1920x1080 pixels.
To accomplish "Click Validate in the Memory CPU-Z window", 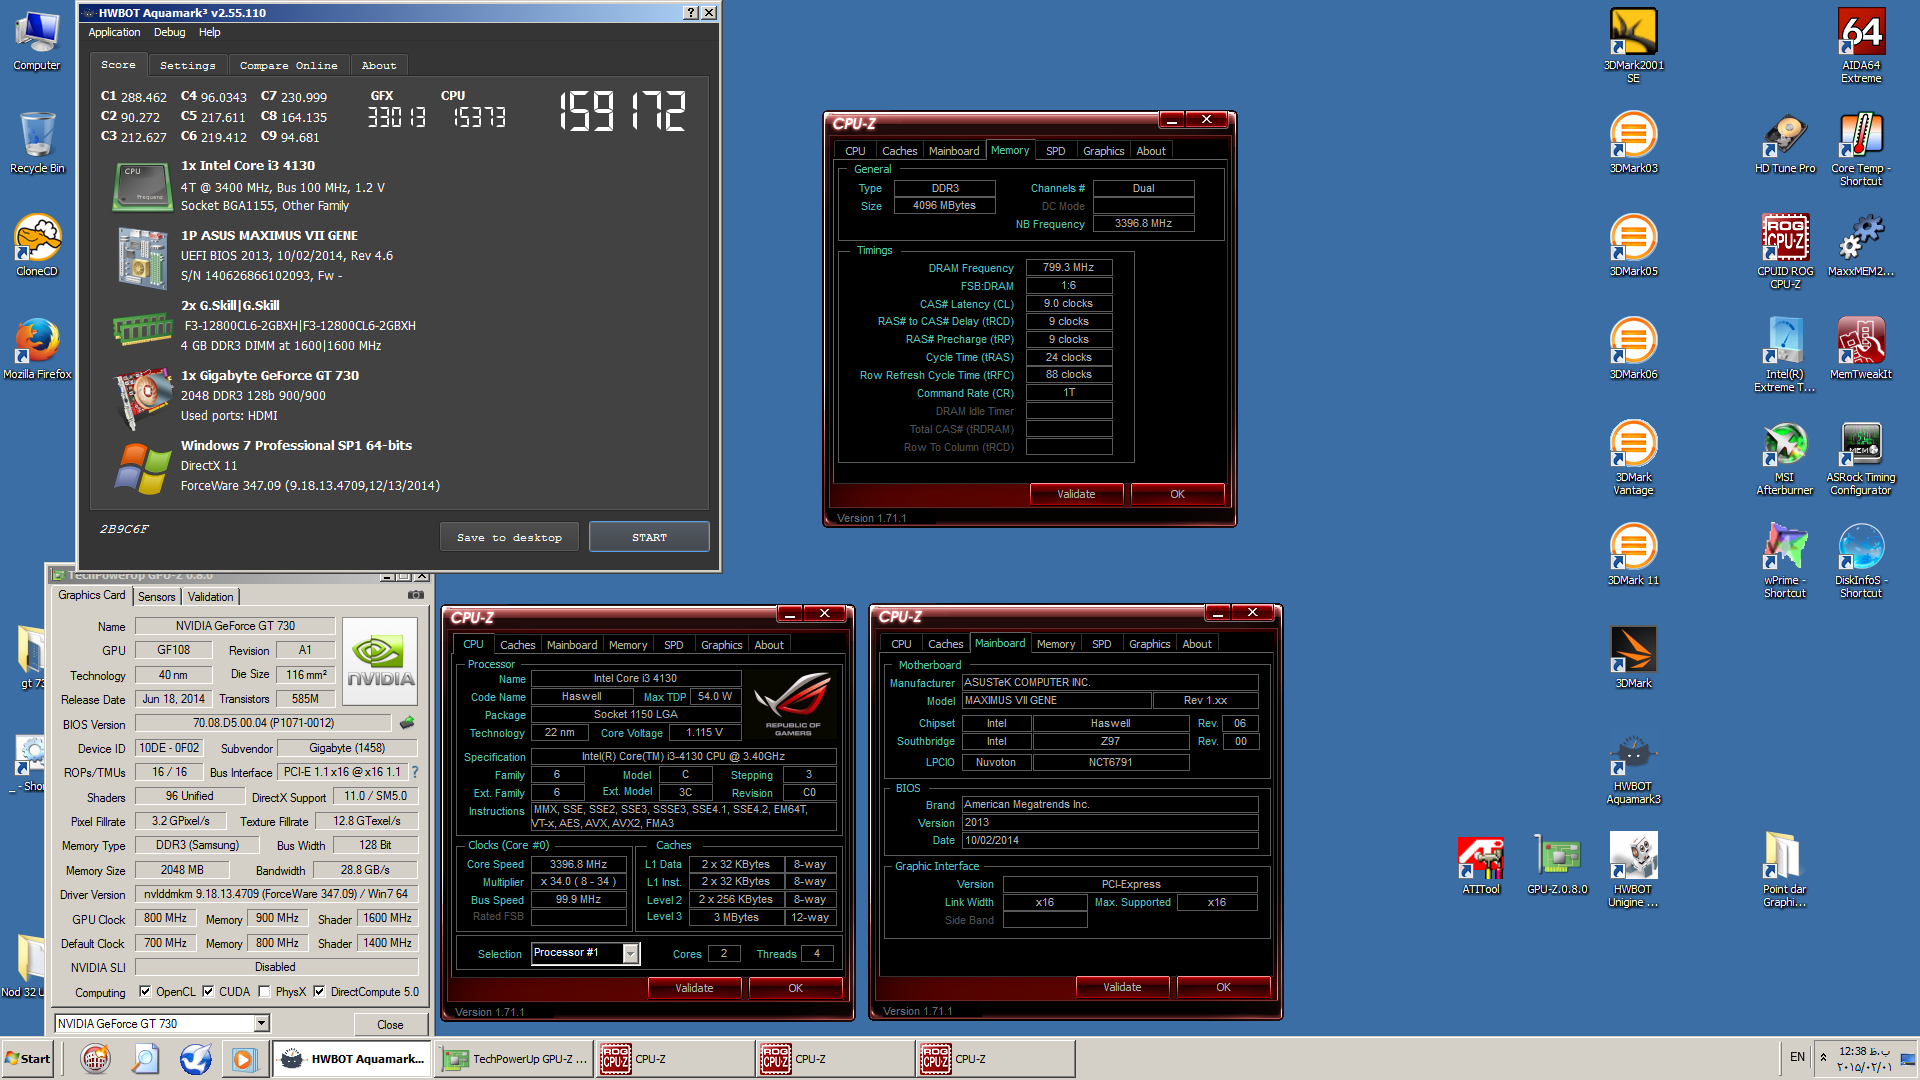I will pos(1076,494).
